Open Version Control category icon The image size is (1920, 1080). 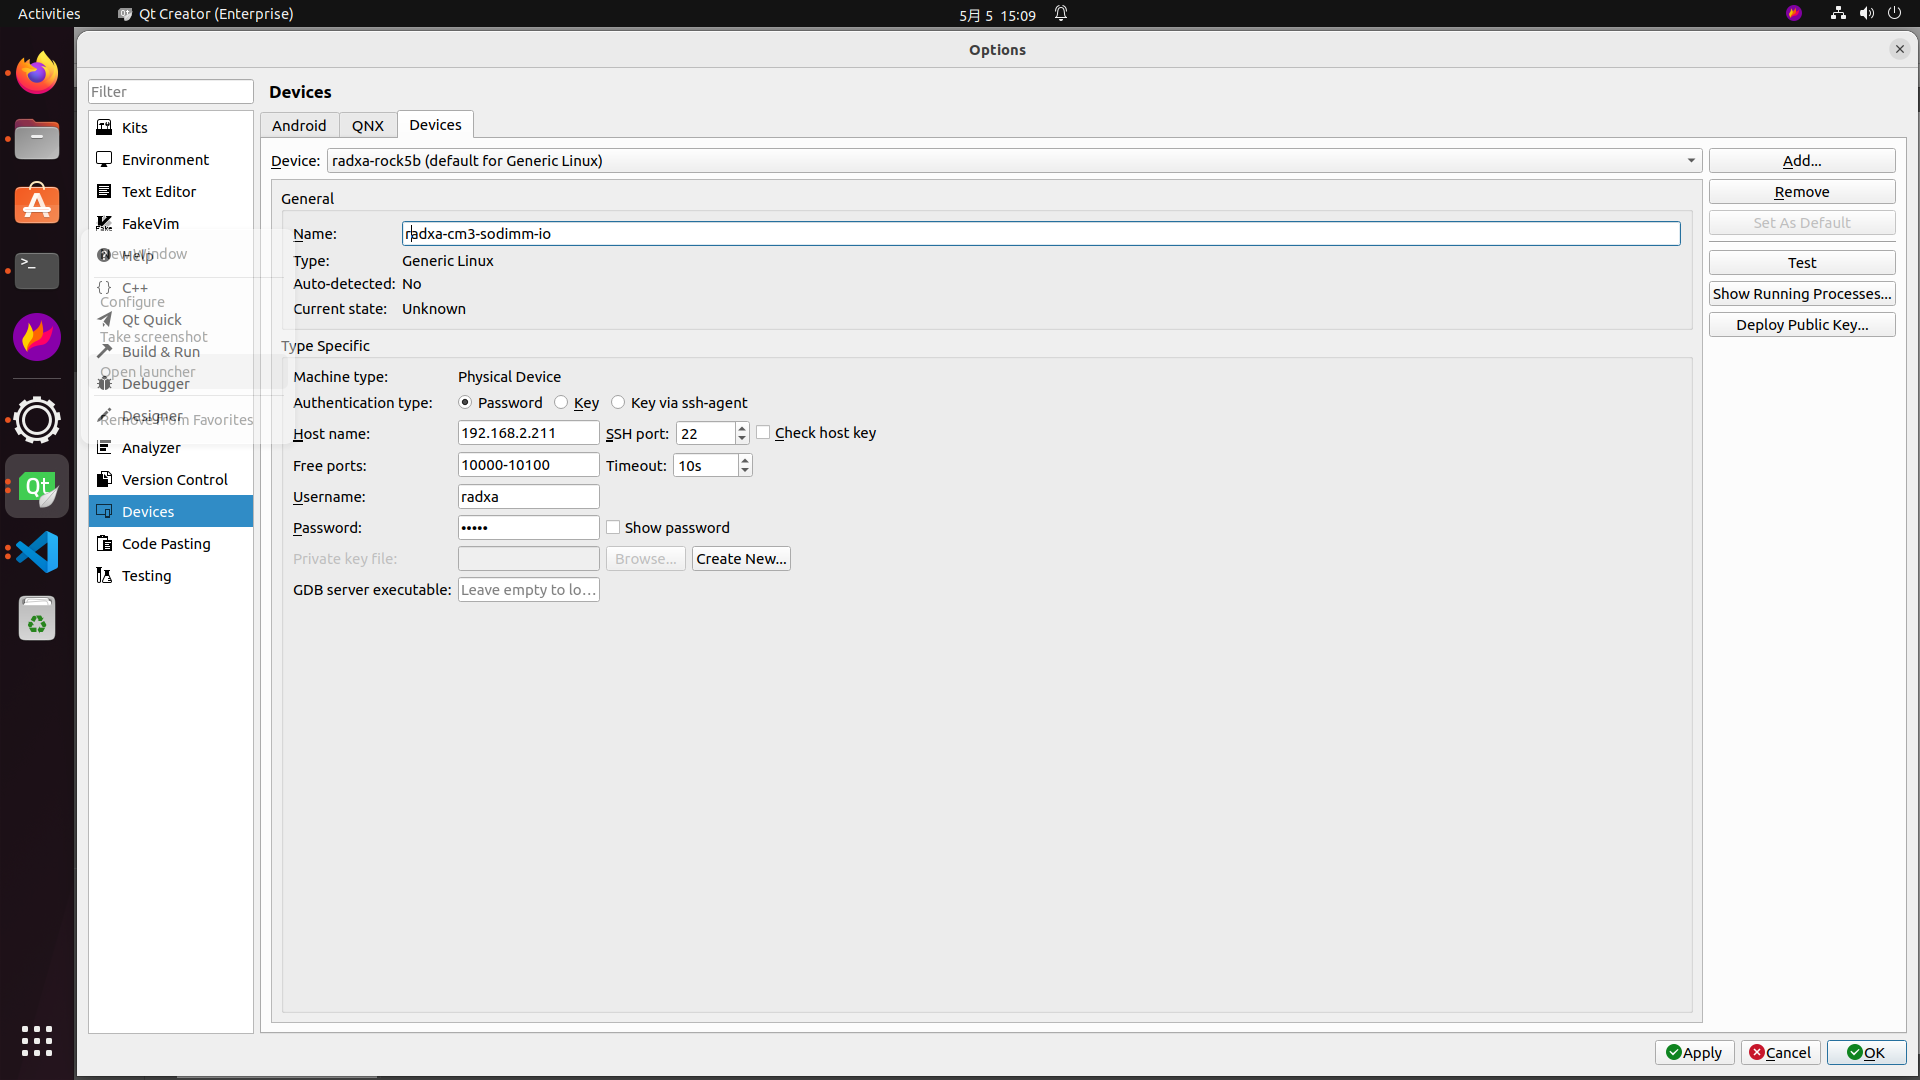point(104,479)
